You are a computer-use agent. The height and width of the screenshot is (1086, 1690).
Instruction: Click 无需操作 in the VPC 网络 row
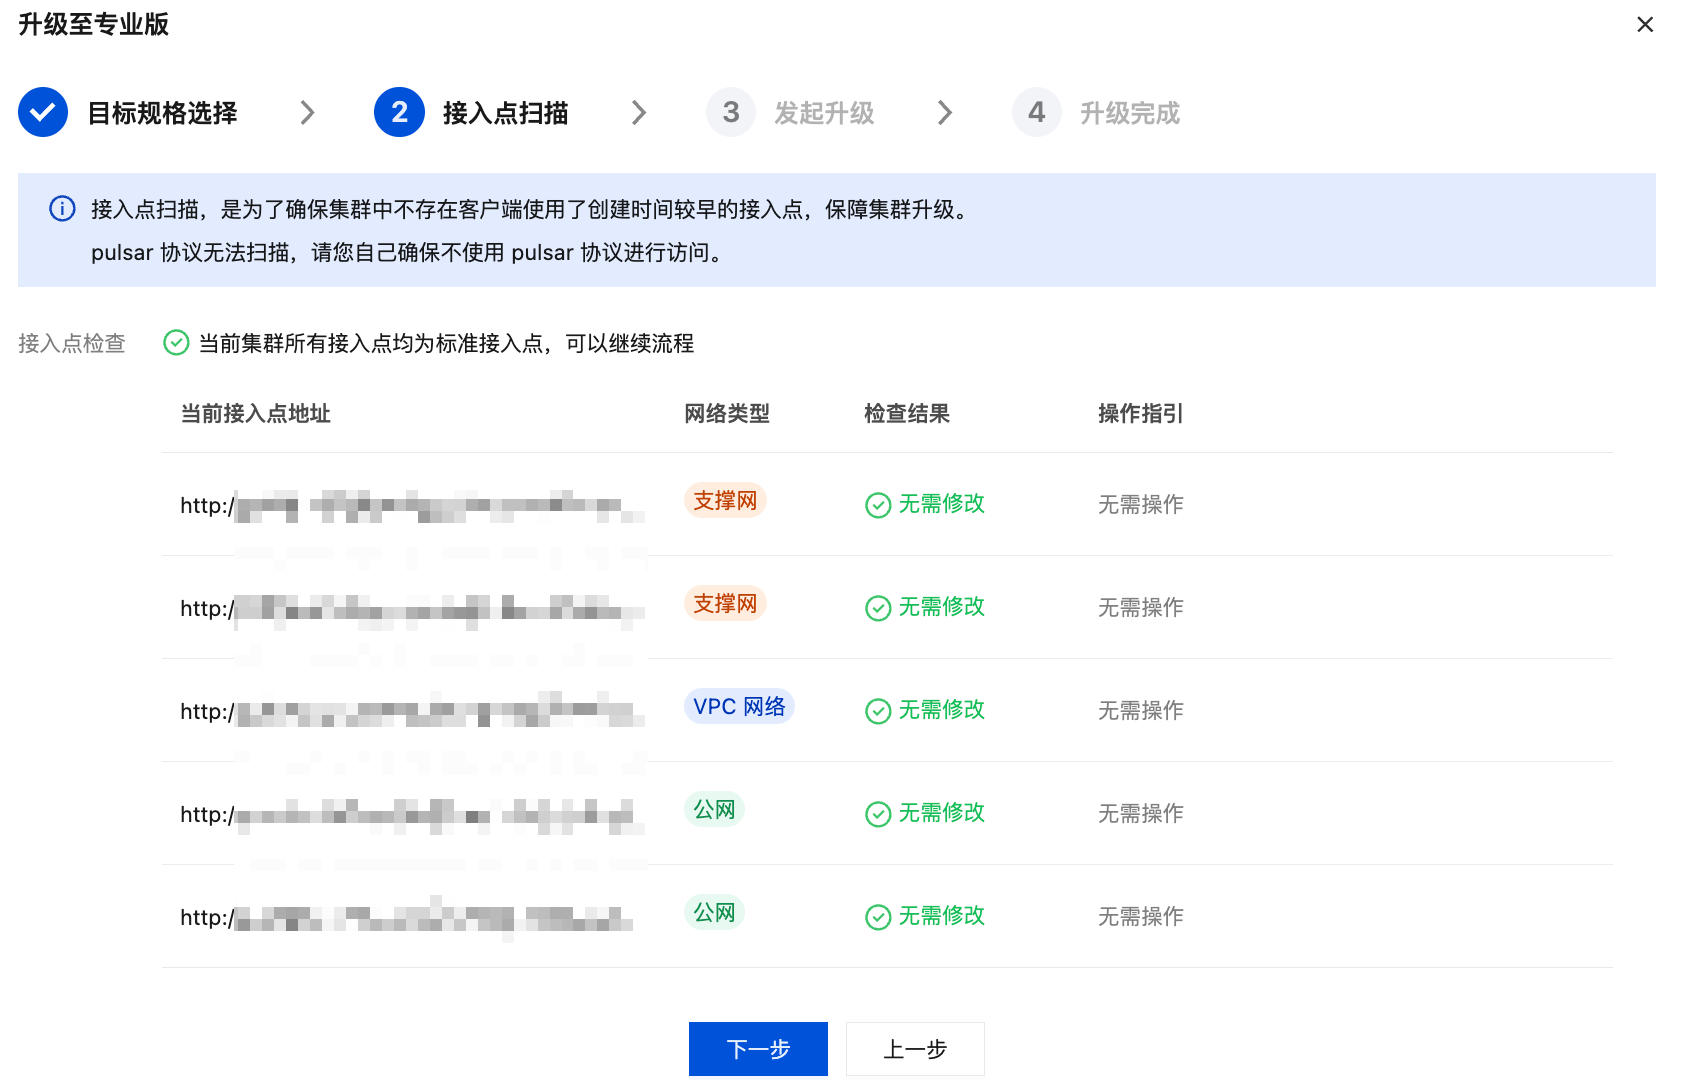[1141, 710]
